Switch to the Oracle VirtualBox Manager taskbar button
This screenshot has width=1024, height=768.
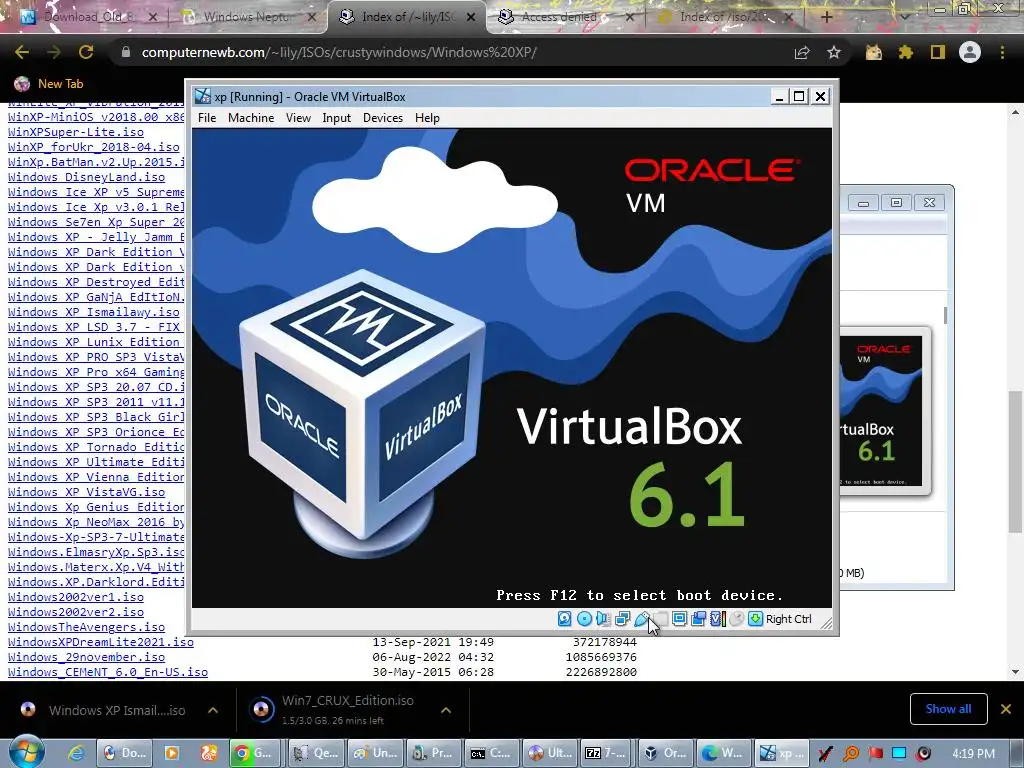tap(665, 753)
